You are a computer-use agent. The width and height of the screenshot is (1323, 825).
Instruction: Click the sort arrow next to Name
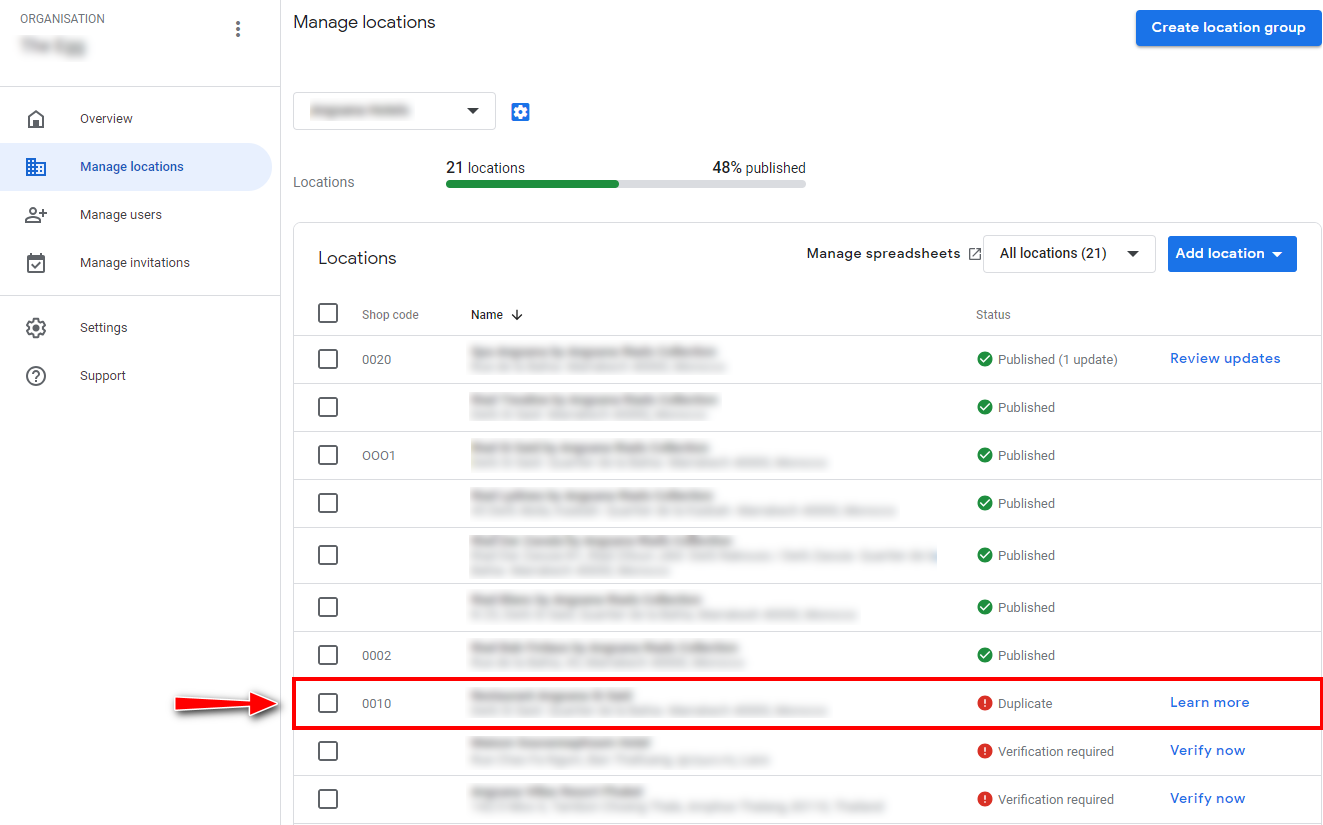pyautogui.click(x=517, y=315)
